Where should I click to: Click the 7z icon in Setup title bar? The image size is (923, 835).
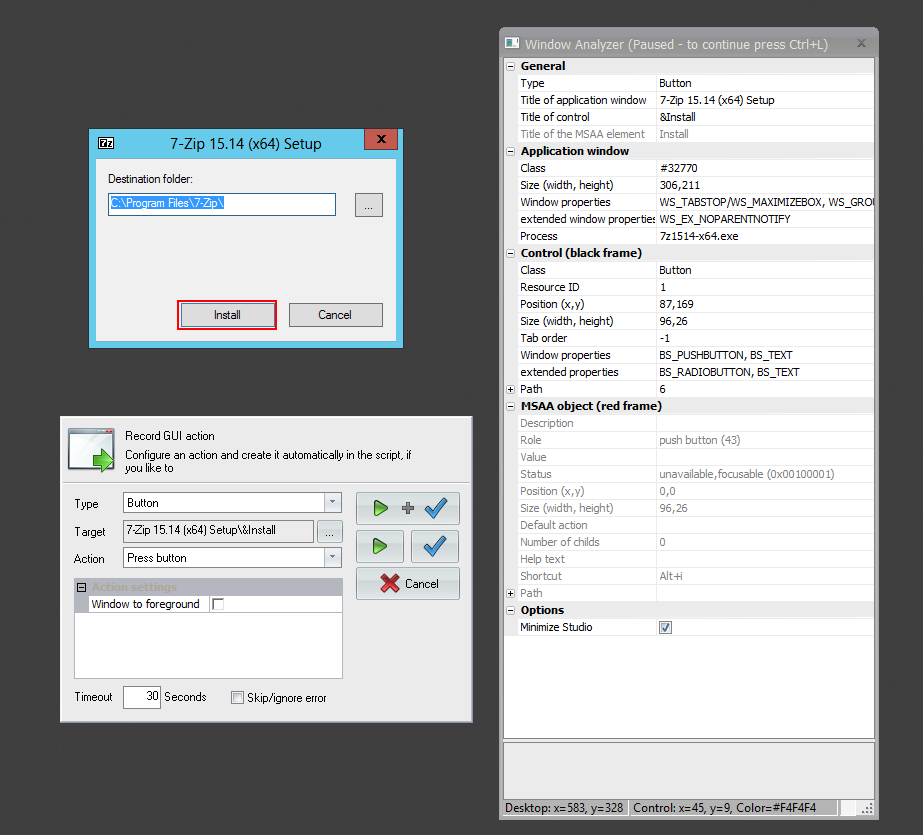pos(106,143)
